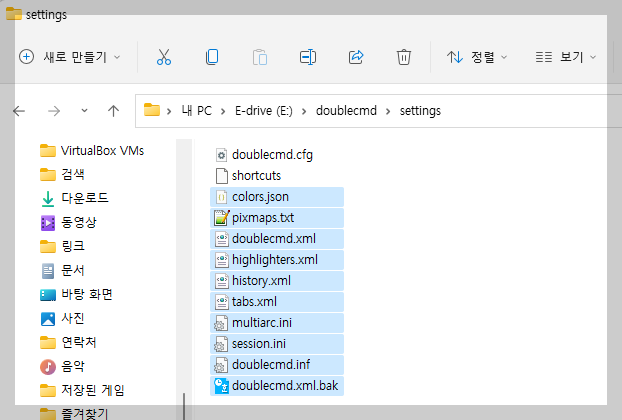Image resolution: width=622 pixels, height=420 pixels.
Task: Open 음악 in navigation pane
Action: (x=62, y=366)
